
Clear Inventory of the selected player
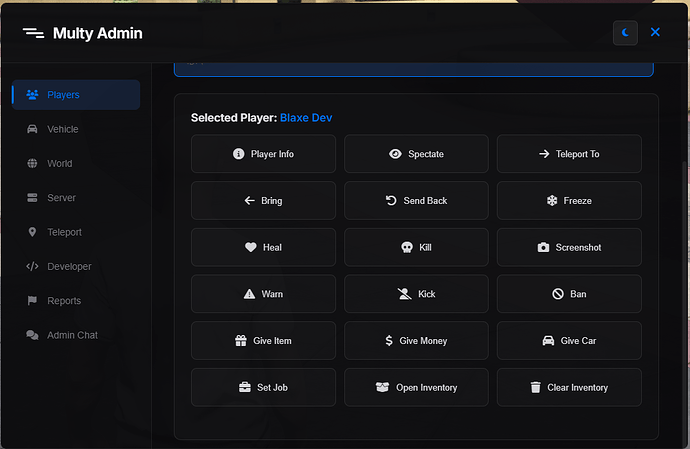pyautogui.click(x=569, y=387)
